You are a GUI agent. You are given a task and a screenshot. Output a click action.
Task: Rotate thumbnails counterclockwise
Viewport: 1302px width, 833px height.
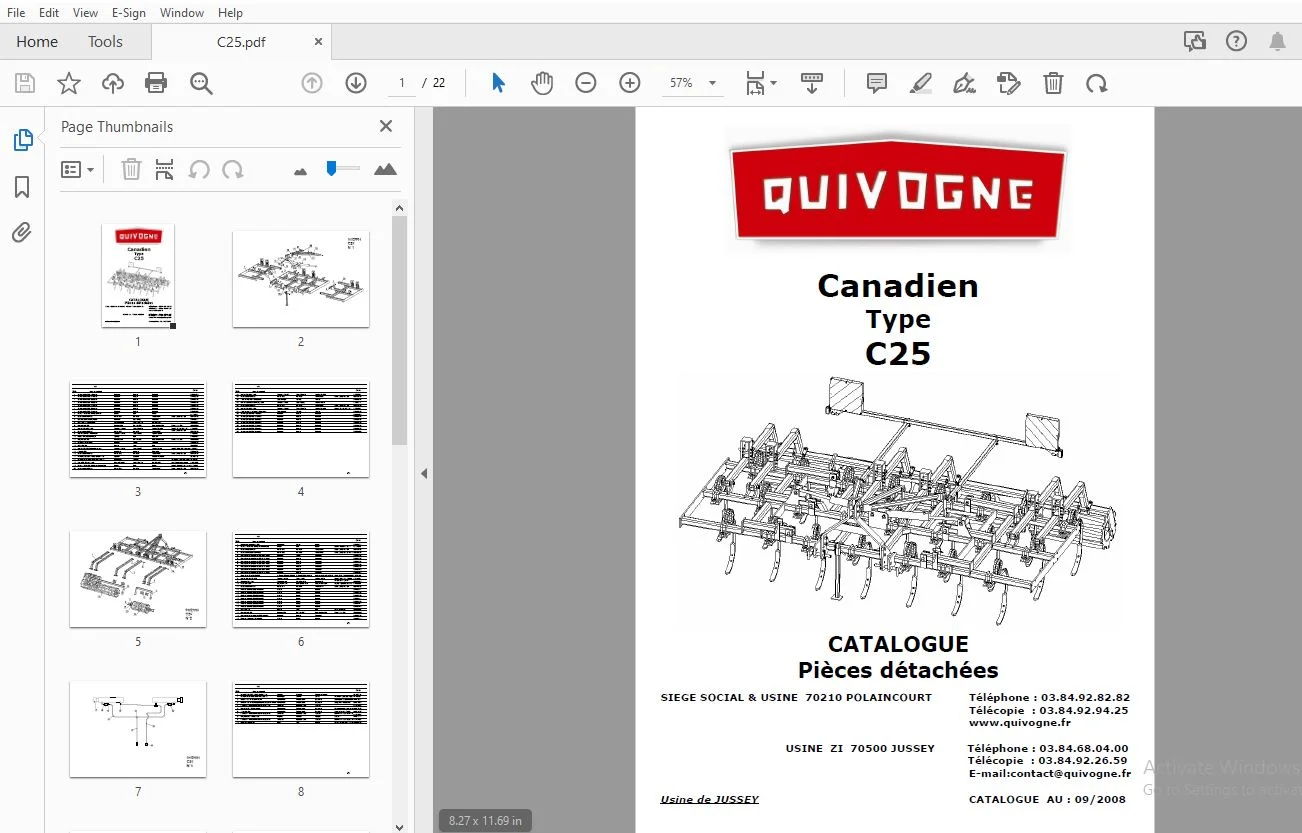(x=199, y=170)
